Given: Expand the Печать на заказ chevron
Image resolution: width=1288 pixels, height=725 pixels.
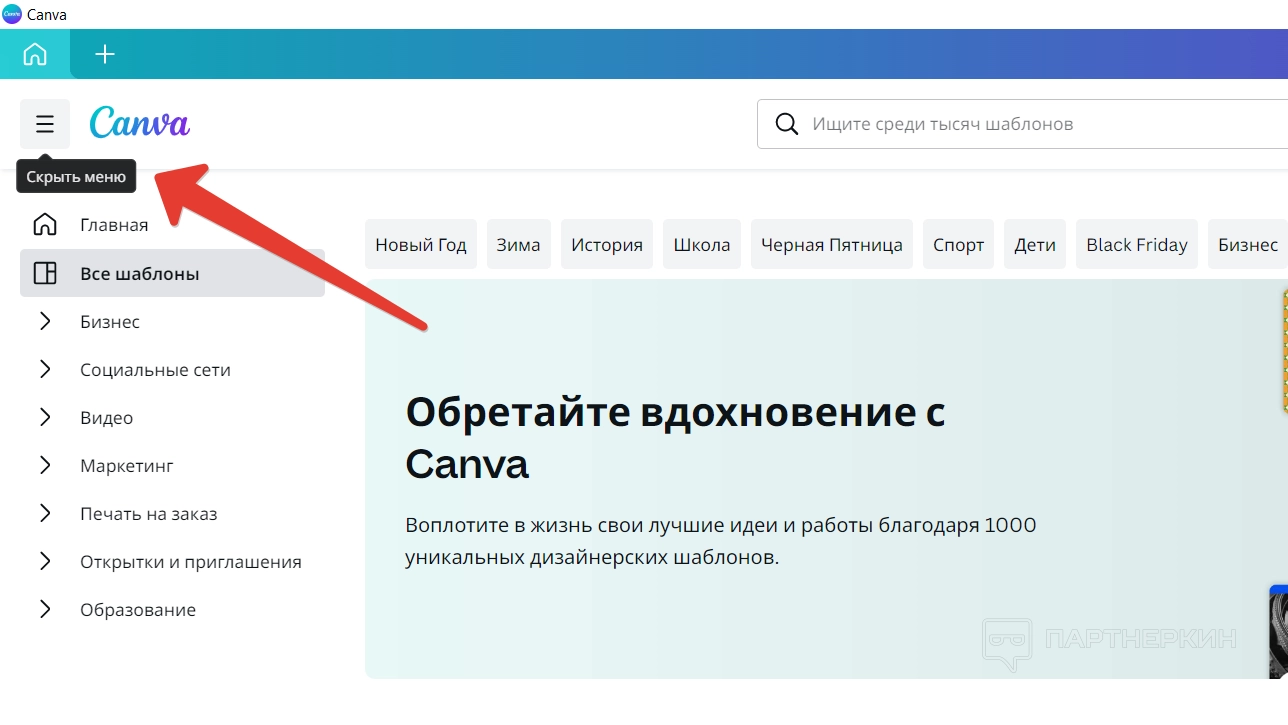Looking at the screenshot, I should pyautogui.click(x=45, y=513).
